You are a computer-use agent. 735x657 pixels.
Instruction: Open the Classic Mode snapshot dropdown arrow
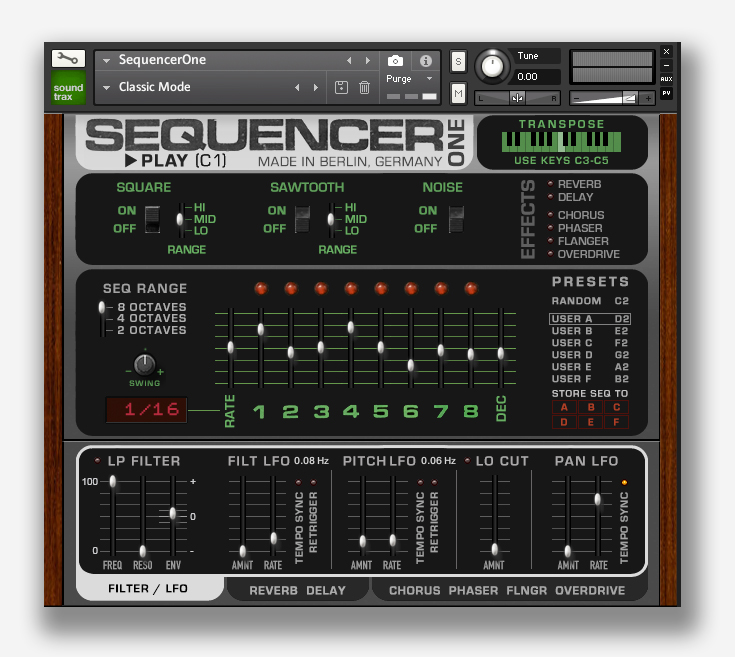coord(106,88)
